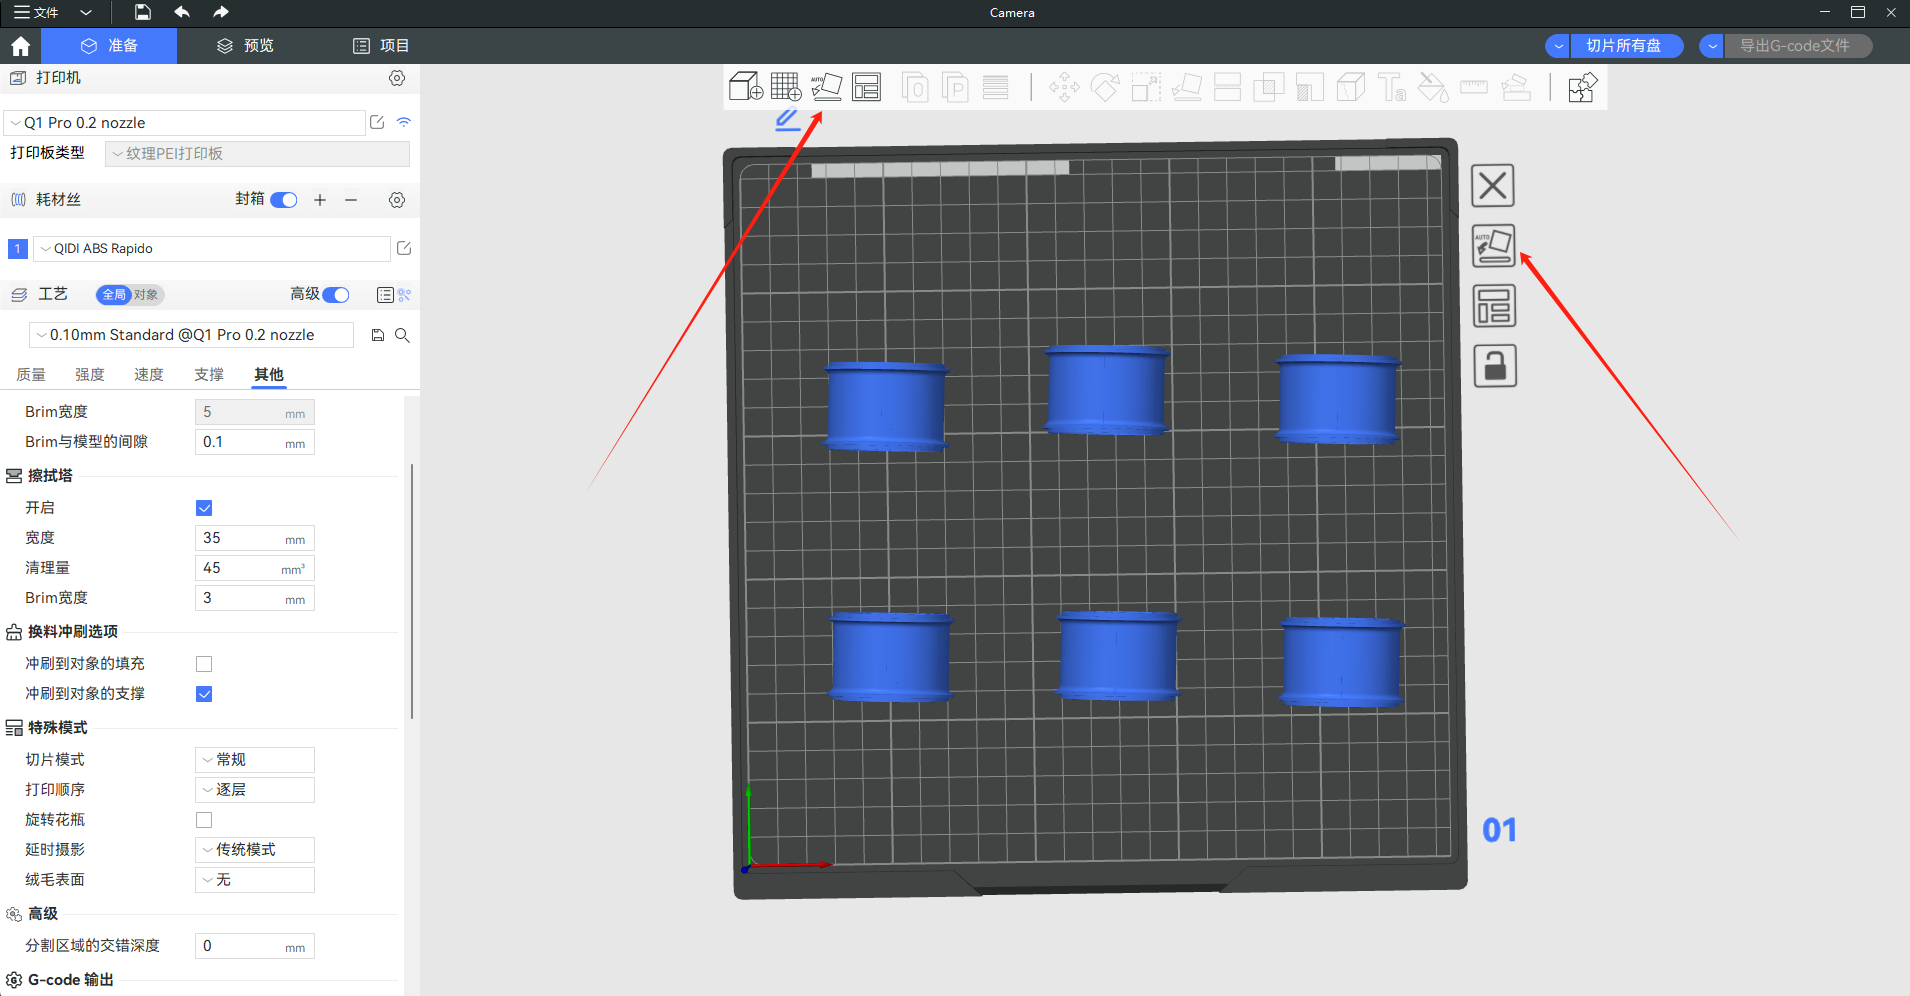The height and width of the screenshot is (996, 1910).
Task: Open the process settings search magnifier
Action: (x=402, y=335)
